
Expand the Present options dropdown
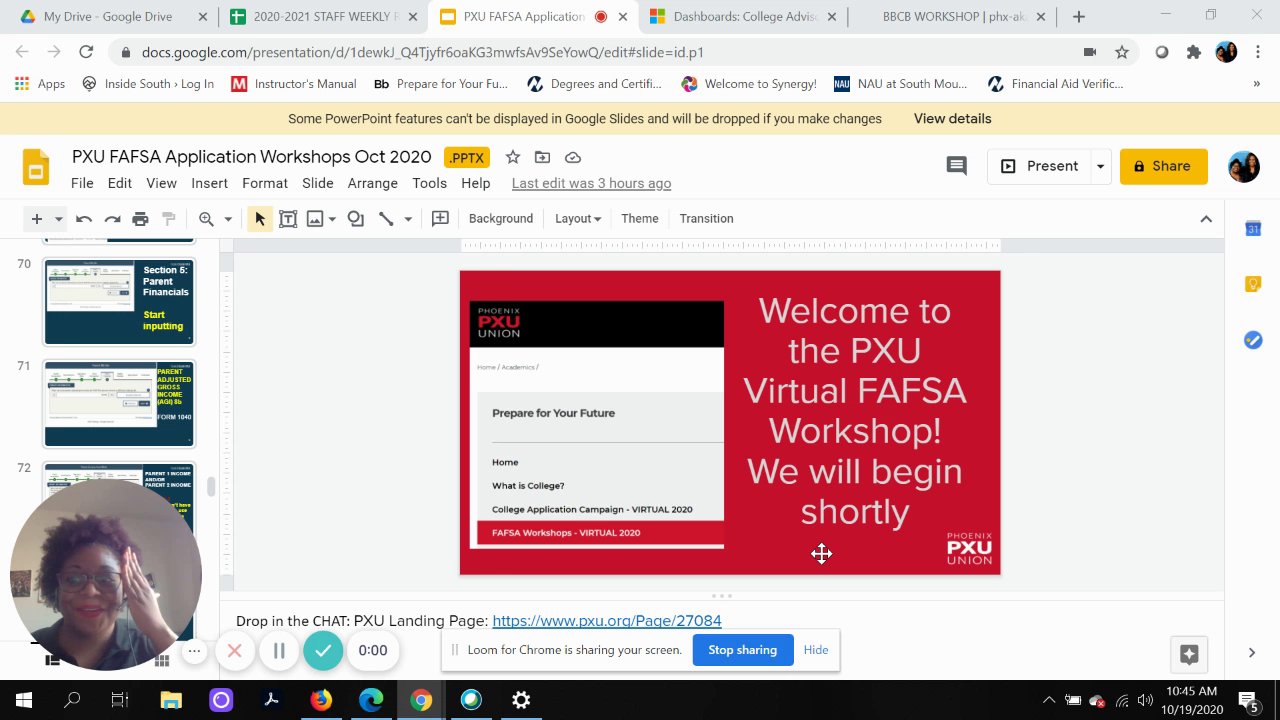(x=1100, y=166)
